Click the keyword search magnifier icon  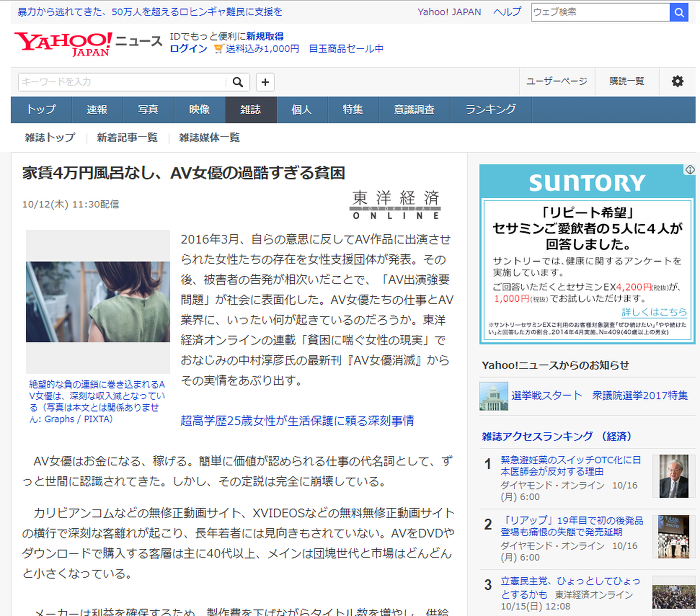(238, 82)
